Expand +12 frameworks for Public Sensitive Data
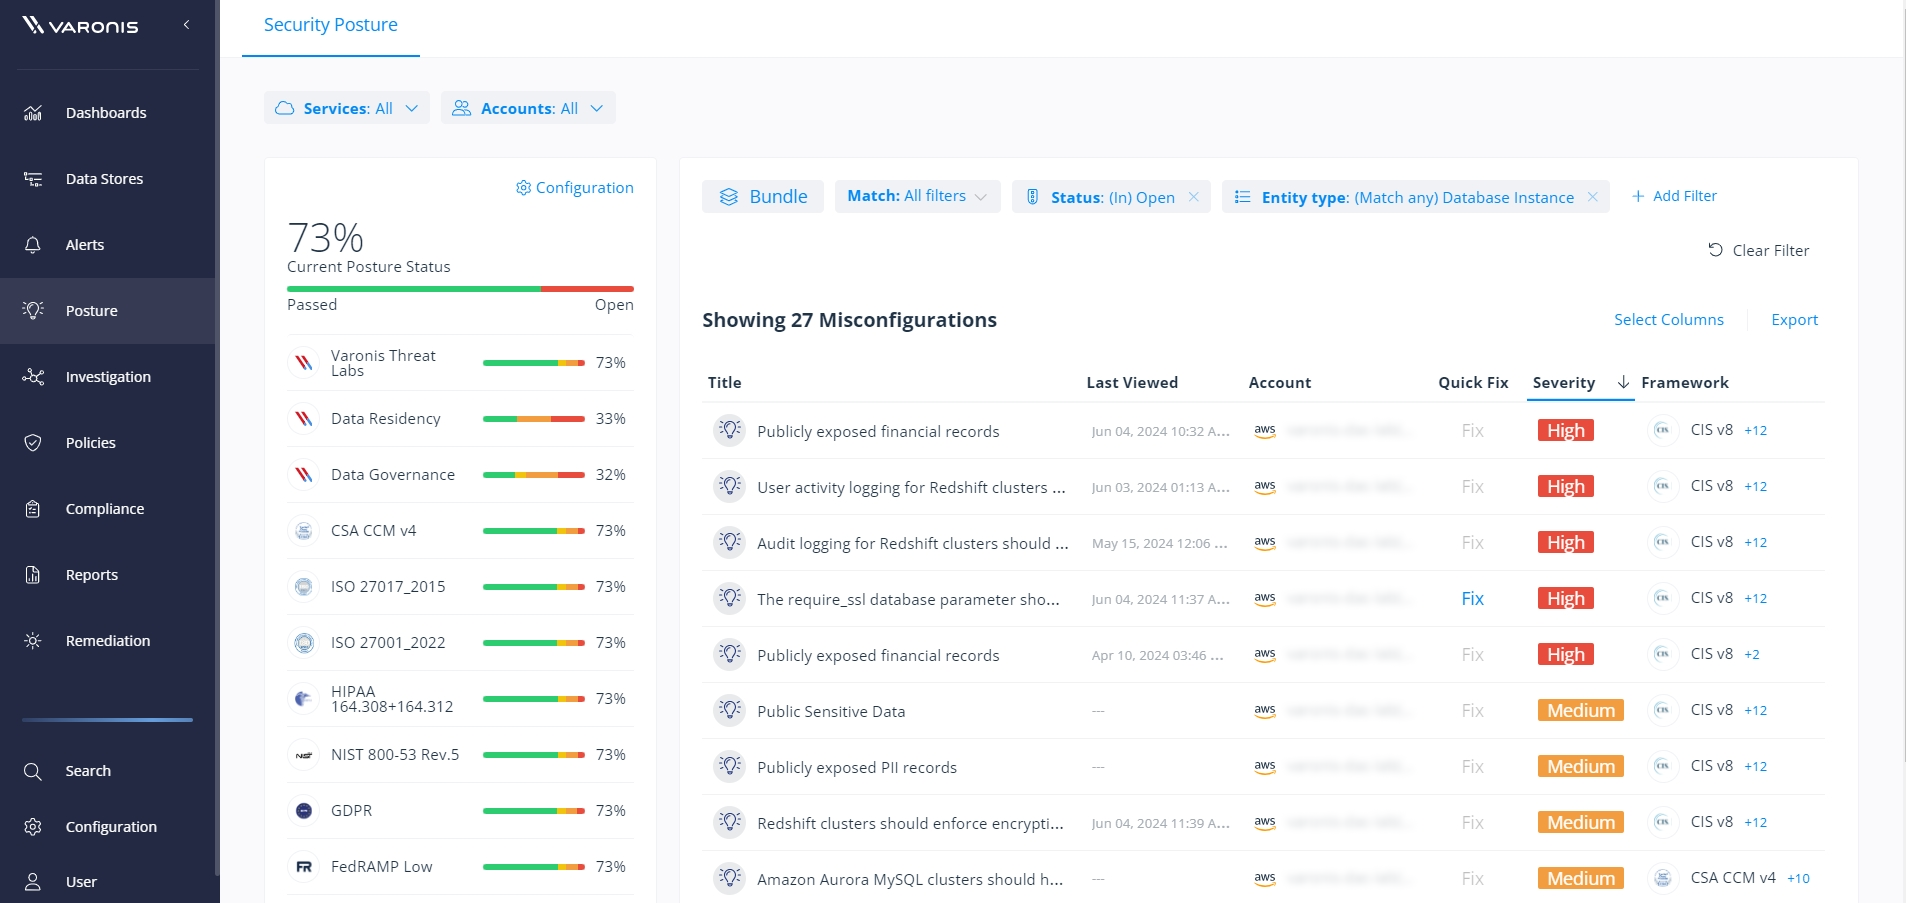The image size is (1906, 903). click(1755, 711)
